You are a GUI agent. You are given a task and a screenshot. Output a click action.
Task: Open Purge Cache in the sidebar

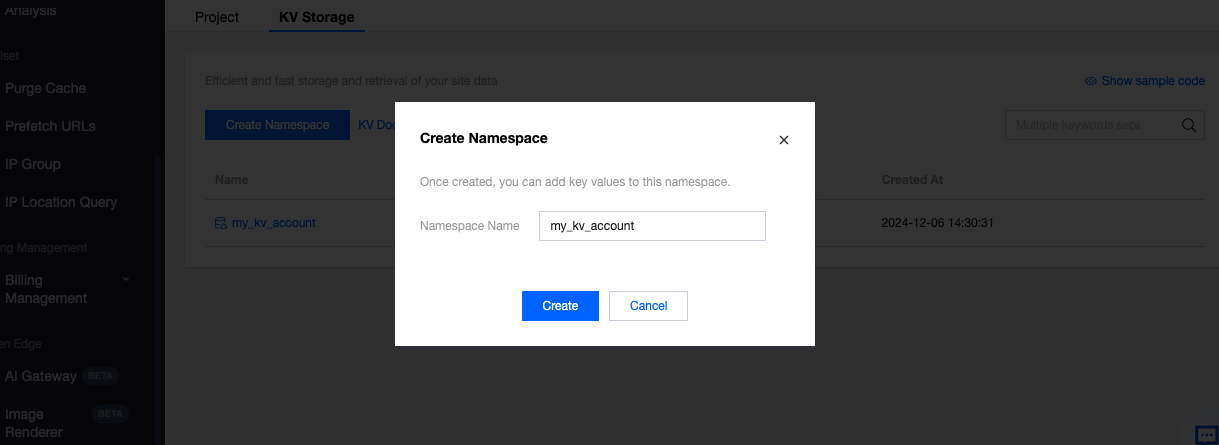(45, 88)
